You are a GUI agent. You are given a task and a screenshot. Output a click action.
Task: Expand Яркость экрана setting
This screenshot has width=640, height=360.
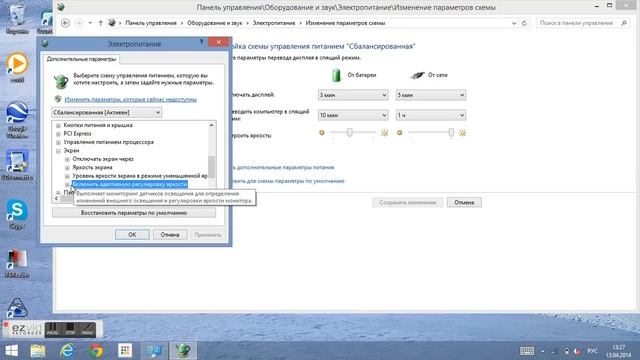click(x=67, y=168)
